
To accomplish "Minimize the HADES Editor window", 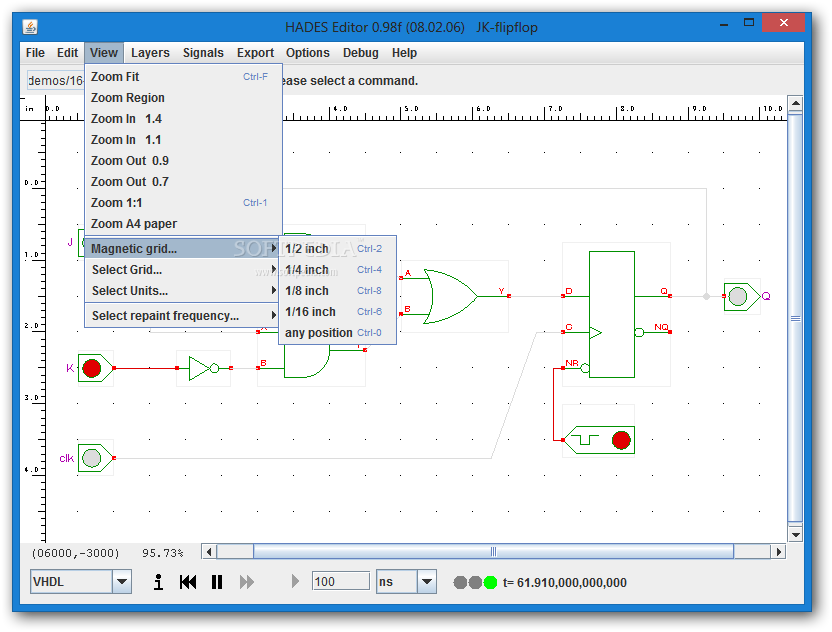I will click(724, 24).
